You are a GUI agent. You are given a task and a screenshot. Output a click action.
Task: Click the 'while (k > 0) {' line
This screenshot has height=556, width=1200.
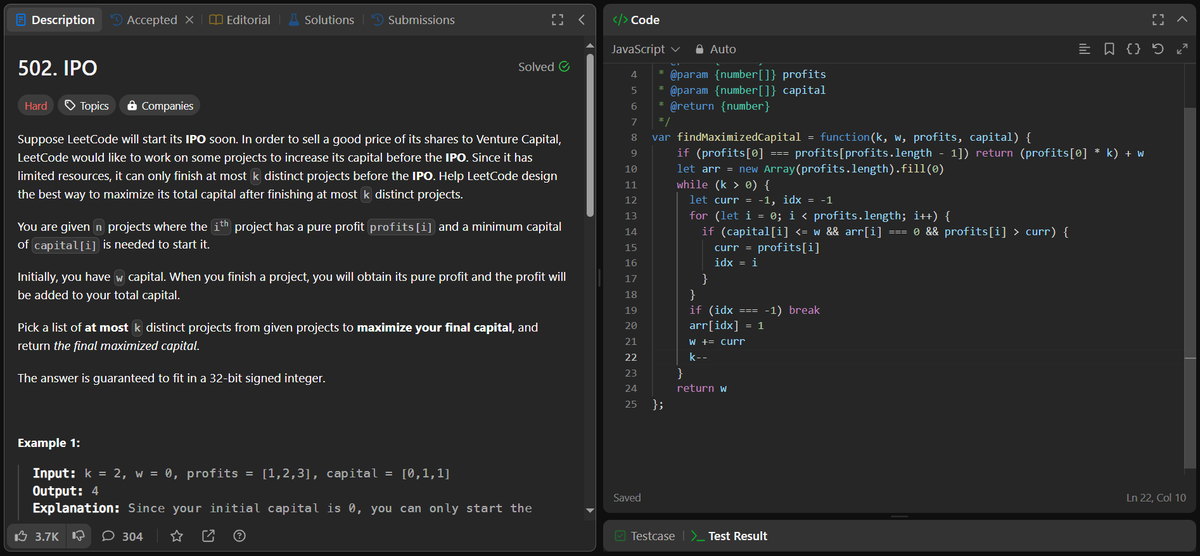[723, 185]
